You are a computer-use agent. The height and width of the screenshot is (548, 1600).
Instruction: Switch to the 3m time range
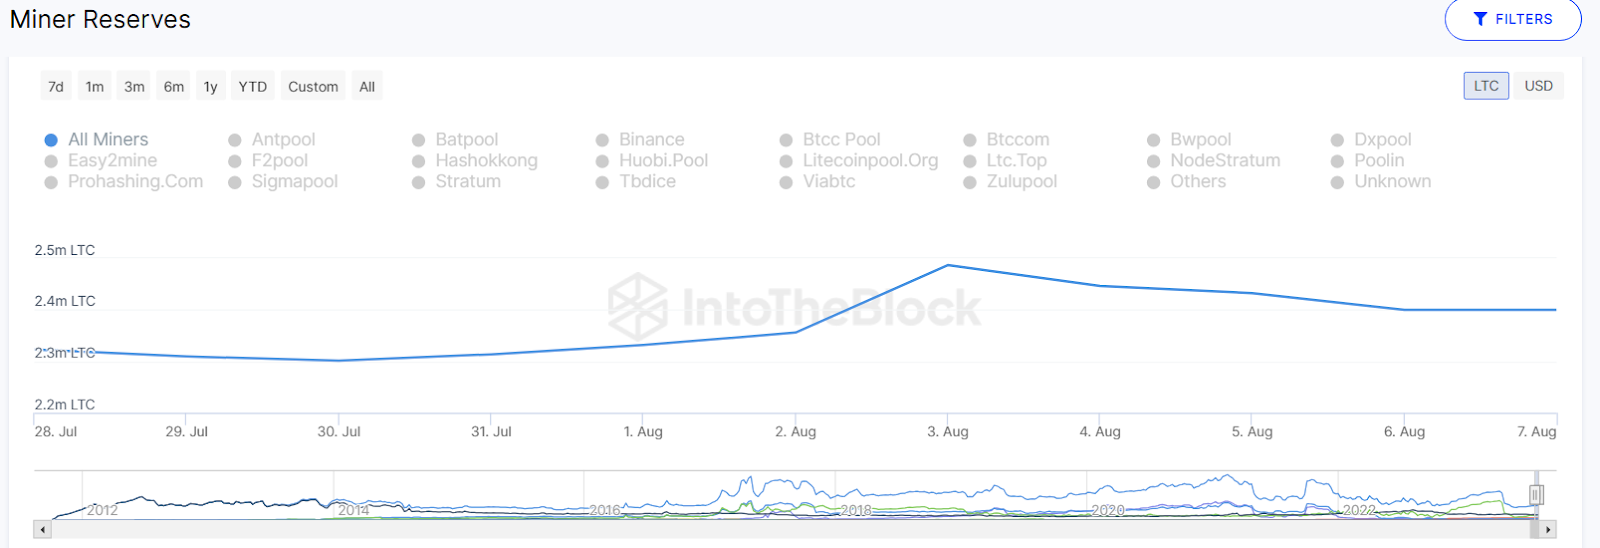pyautogui.click(x=134, y=87)
